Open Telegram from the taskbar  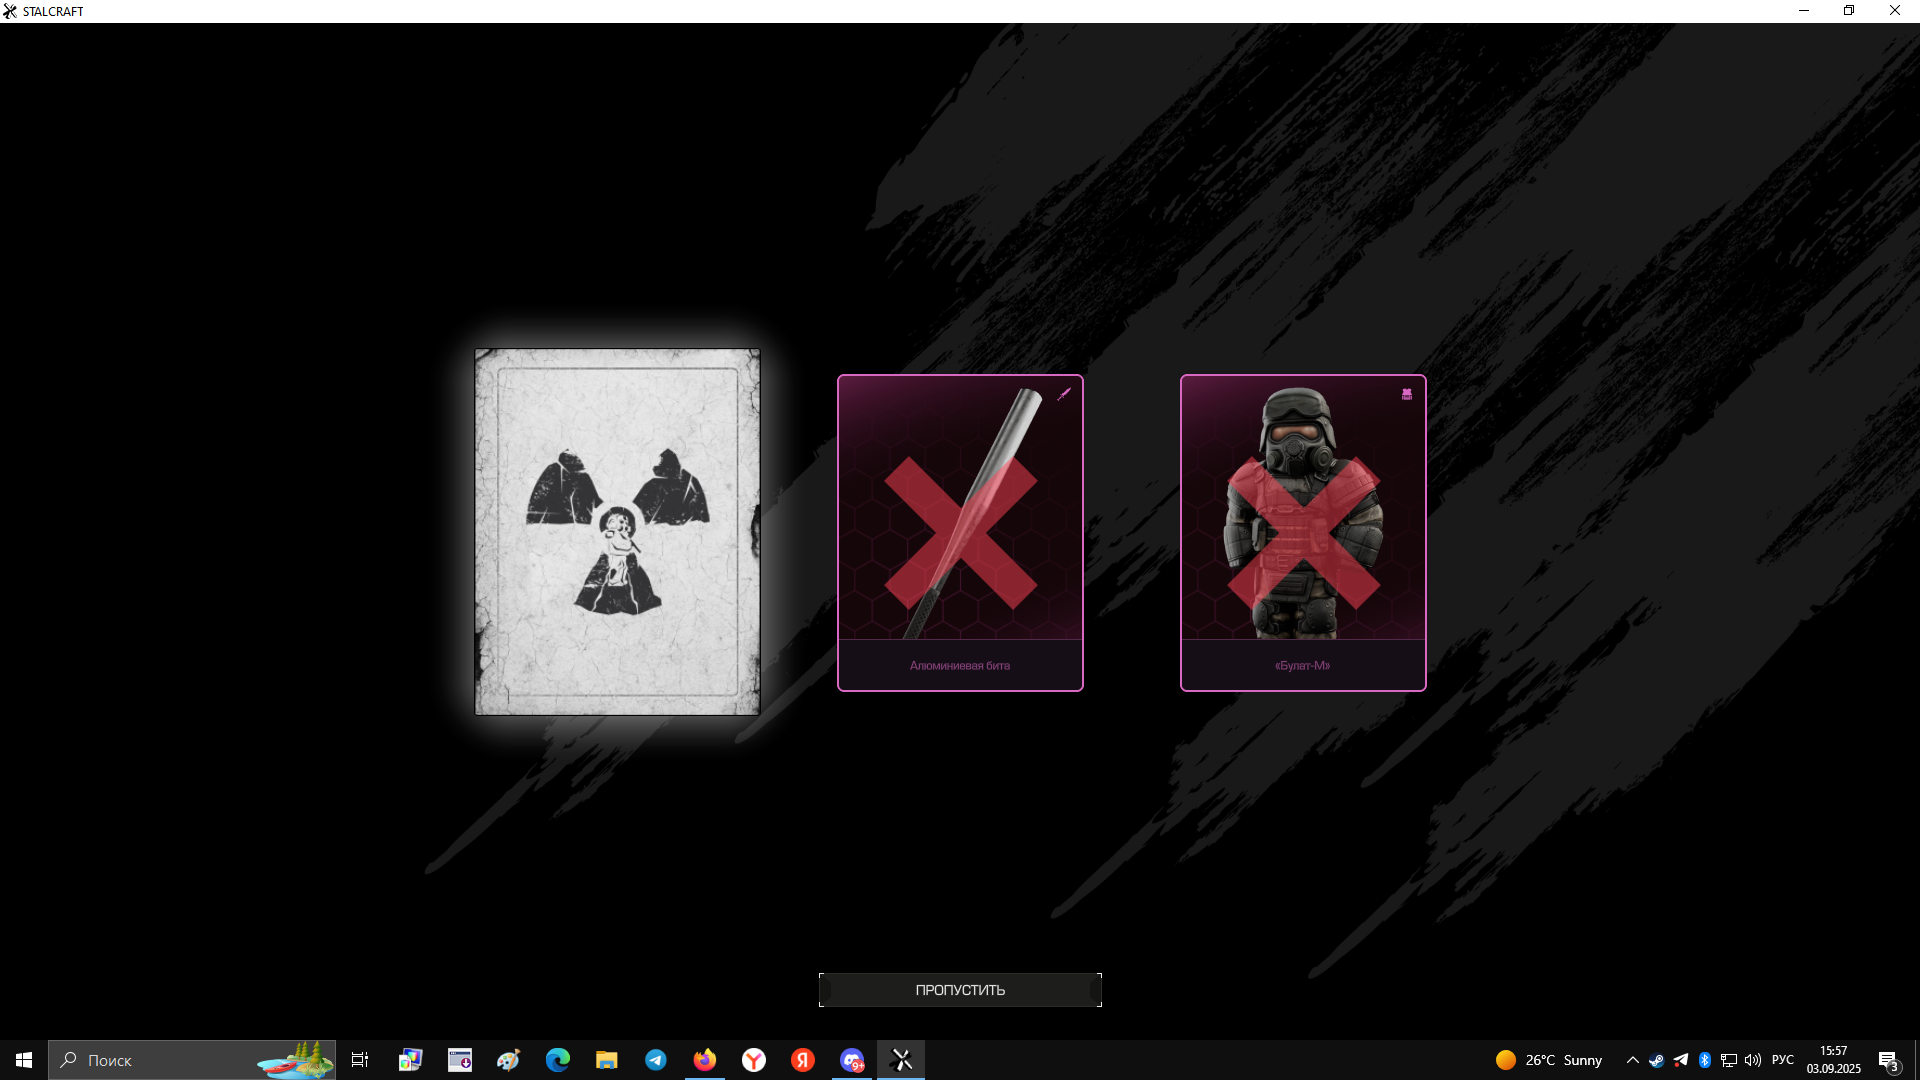tap(656, 1060)
